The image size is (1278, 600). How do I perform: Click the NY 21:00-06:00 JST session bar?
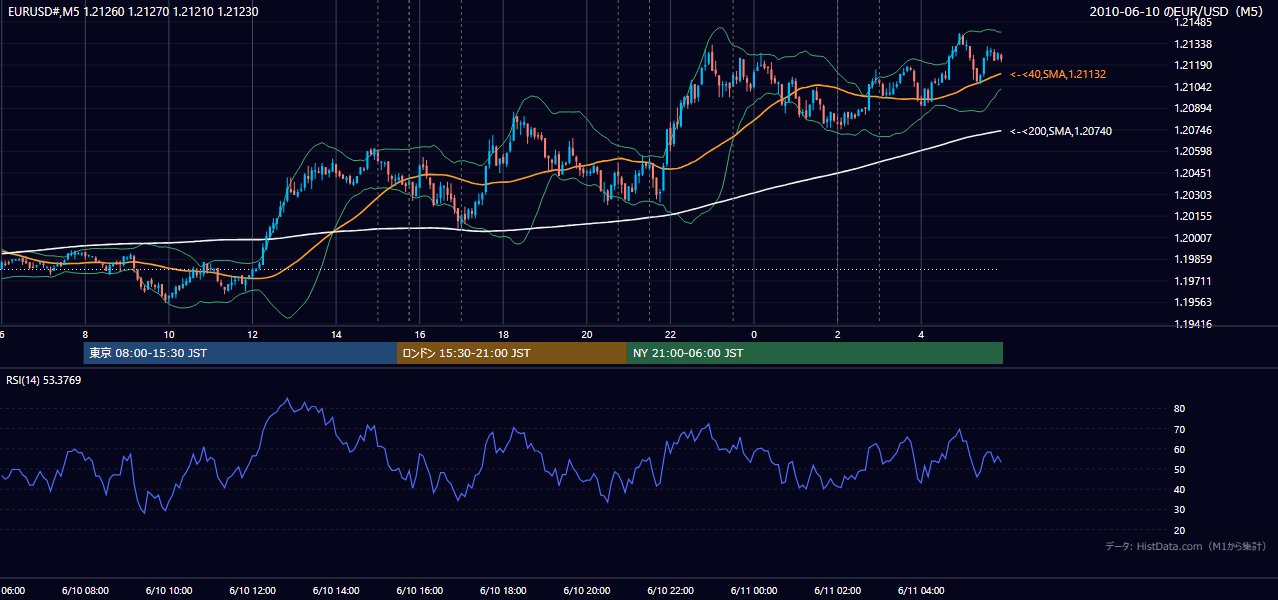point(815,353)
